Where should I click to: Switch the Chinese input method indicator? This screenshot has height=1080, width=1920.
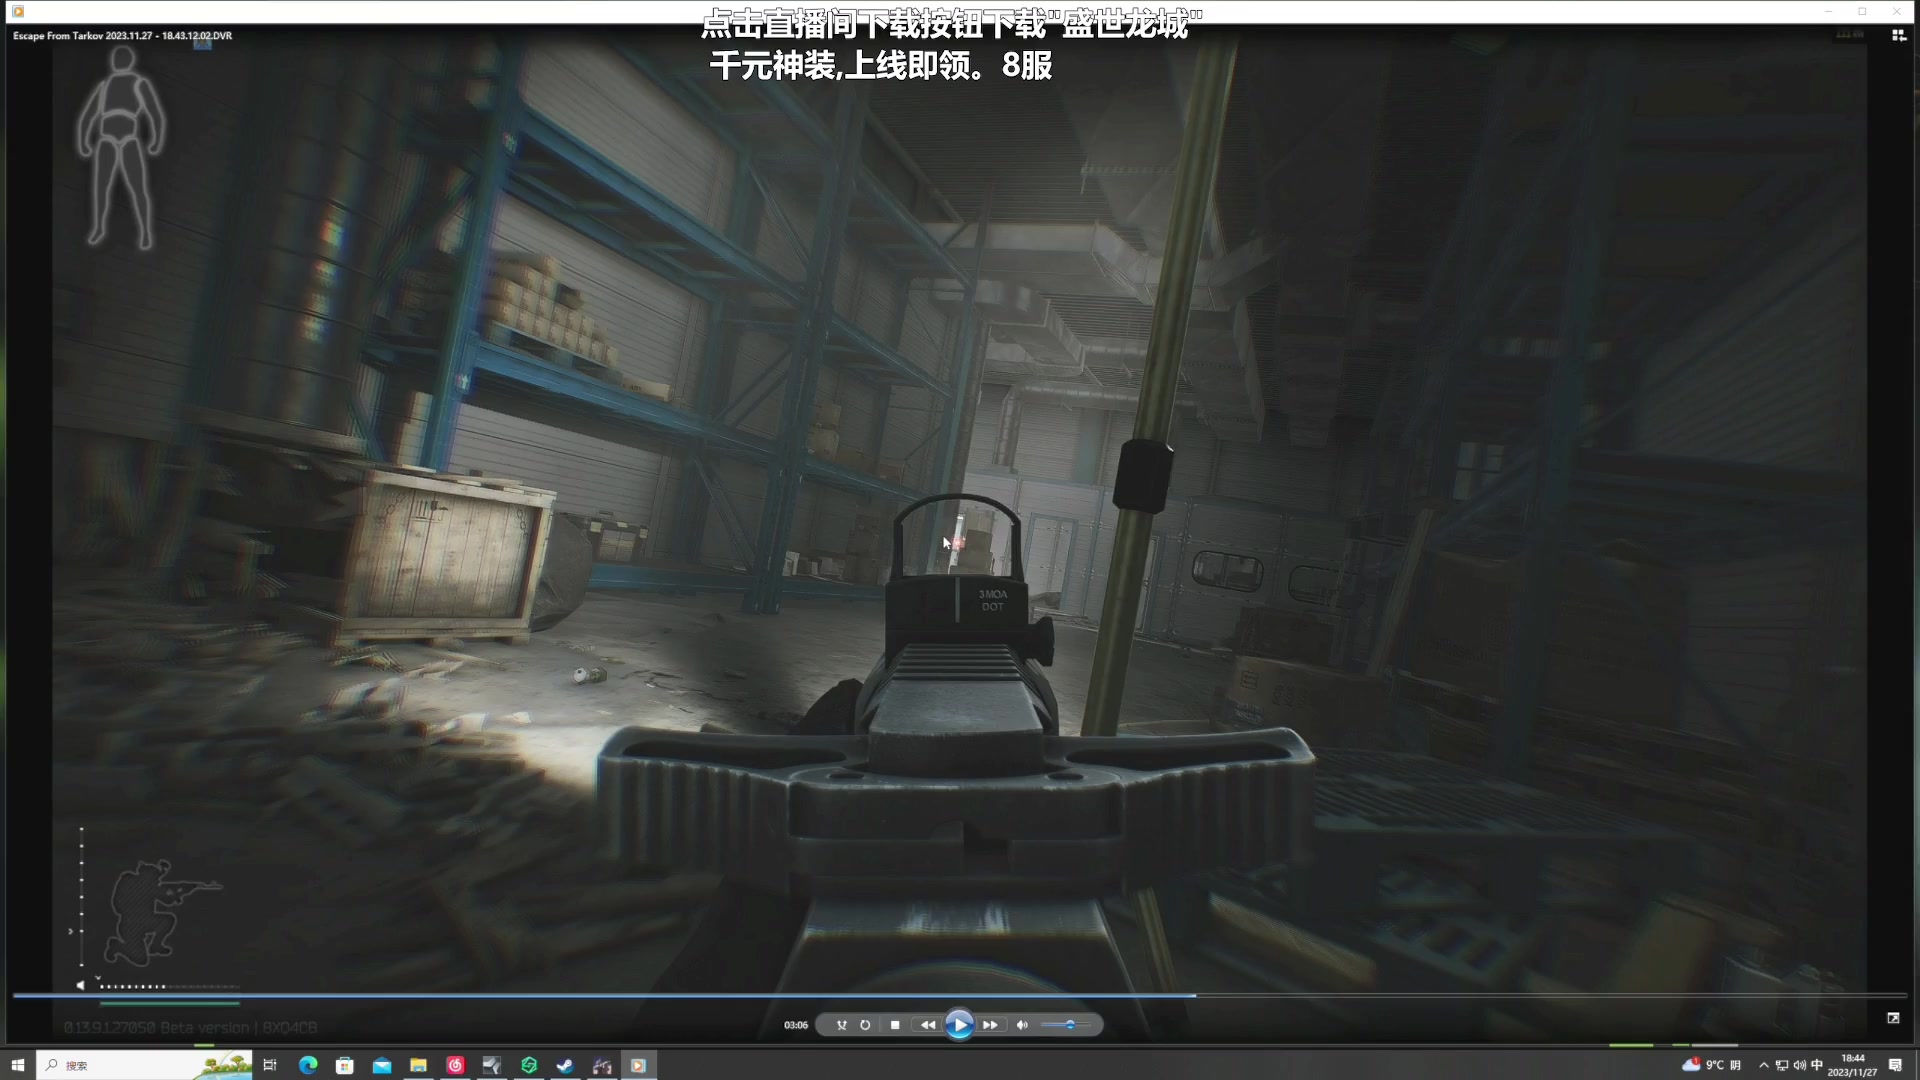1817,1065
